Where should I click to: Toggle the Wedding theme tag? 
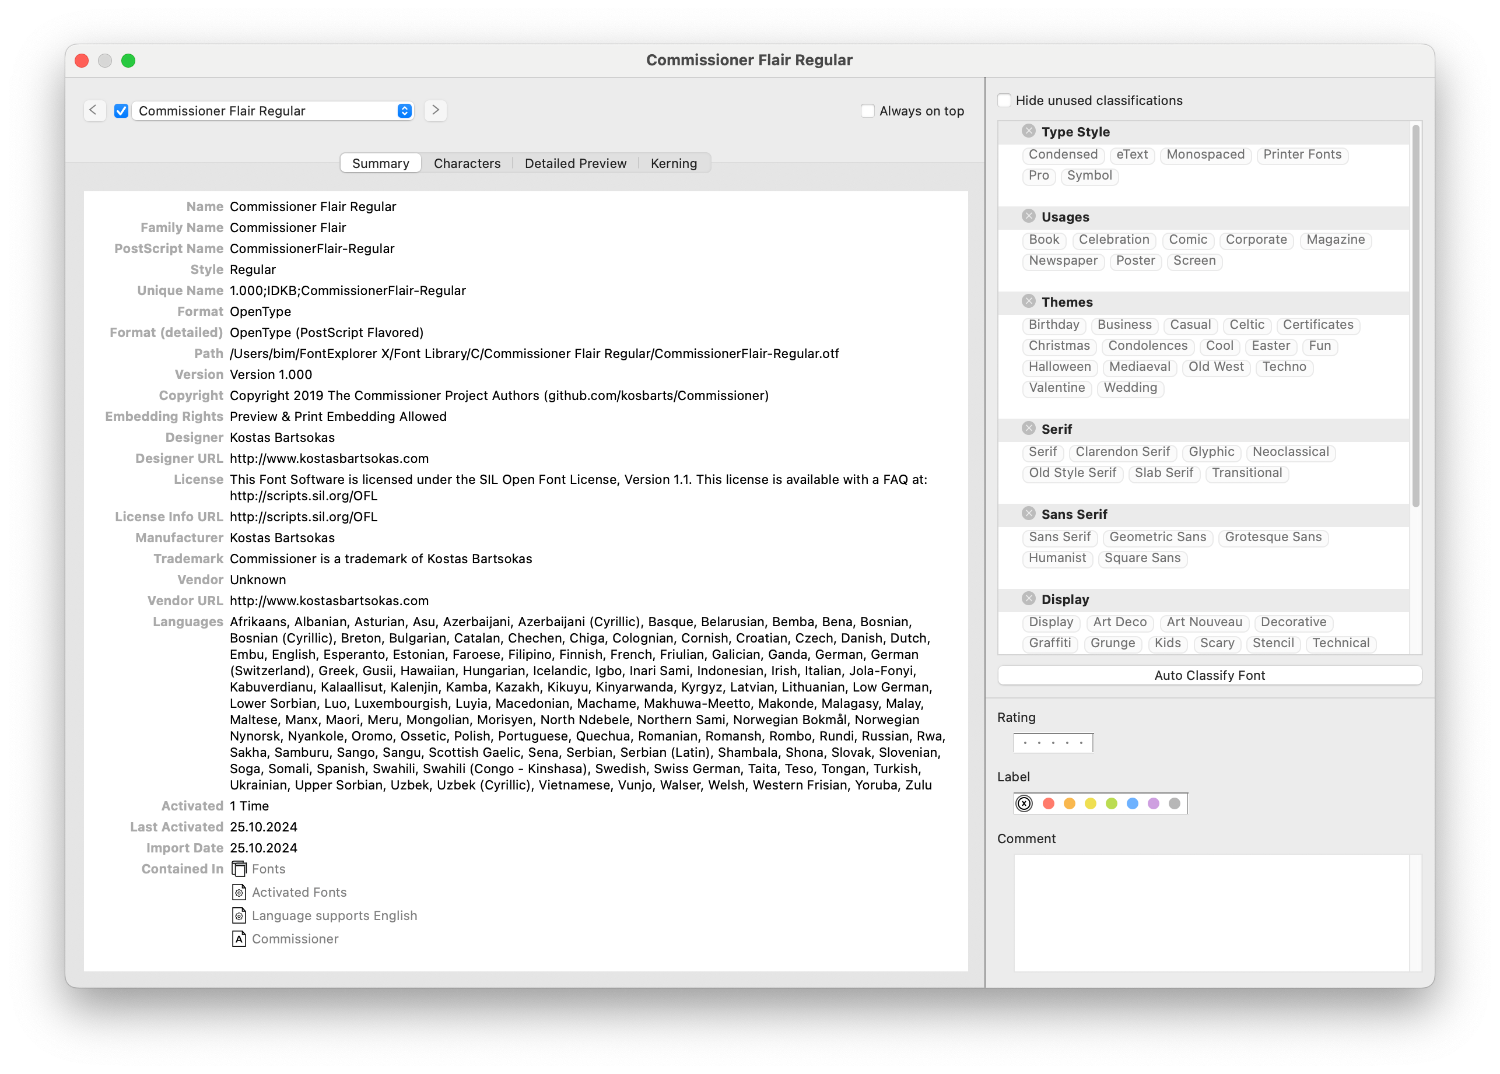[1130, 388]
